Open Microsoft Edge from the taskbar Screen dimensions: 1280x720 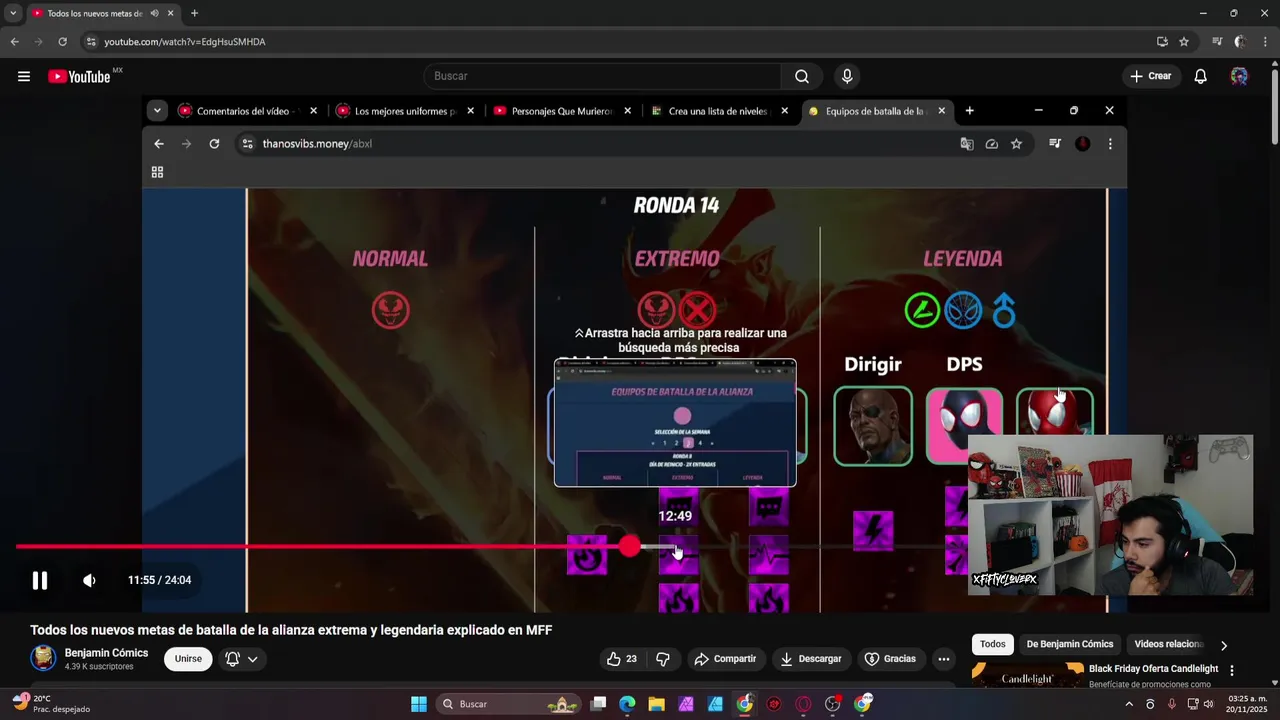coord(627,704)
